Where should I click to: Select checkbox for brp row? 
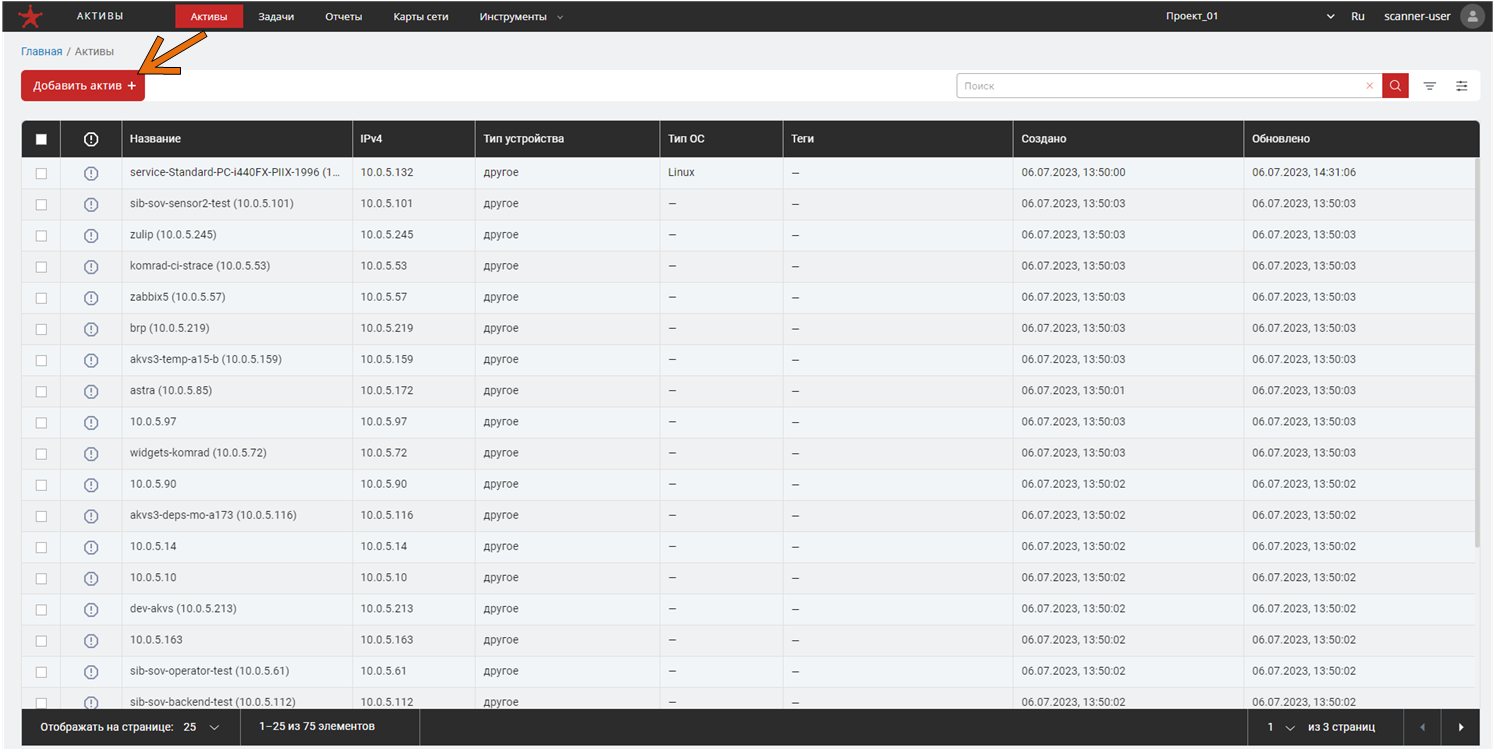pyautogui.click(x=41, y=328)
